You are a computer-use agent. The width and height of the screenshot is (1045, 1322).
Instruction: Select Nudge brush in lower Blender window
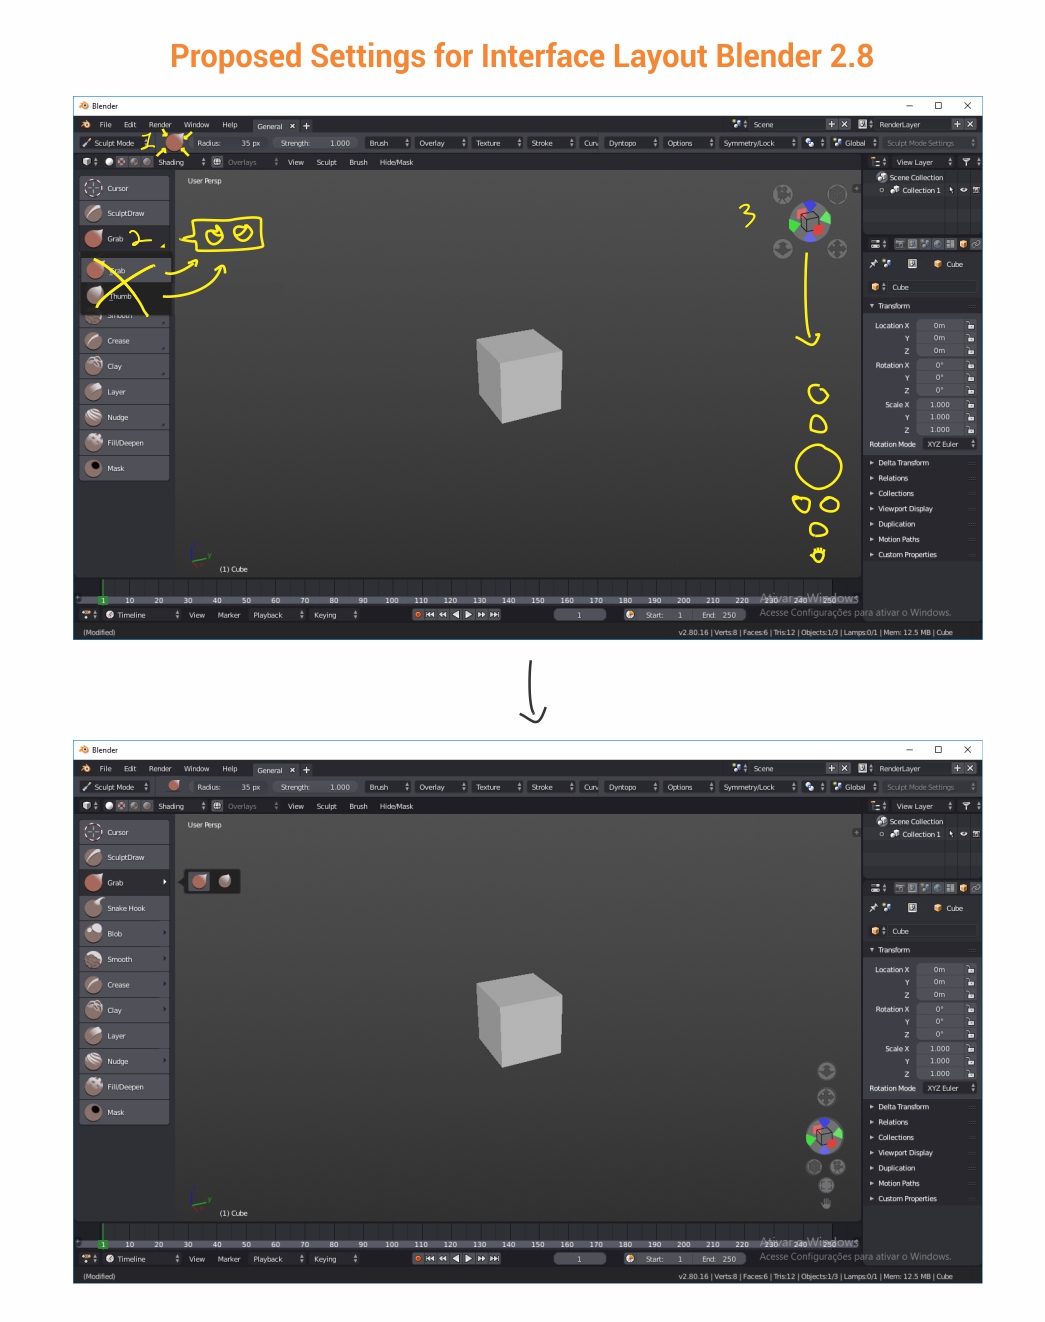click(x=124, y=1061)
